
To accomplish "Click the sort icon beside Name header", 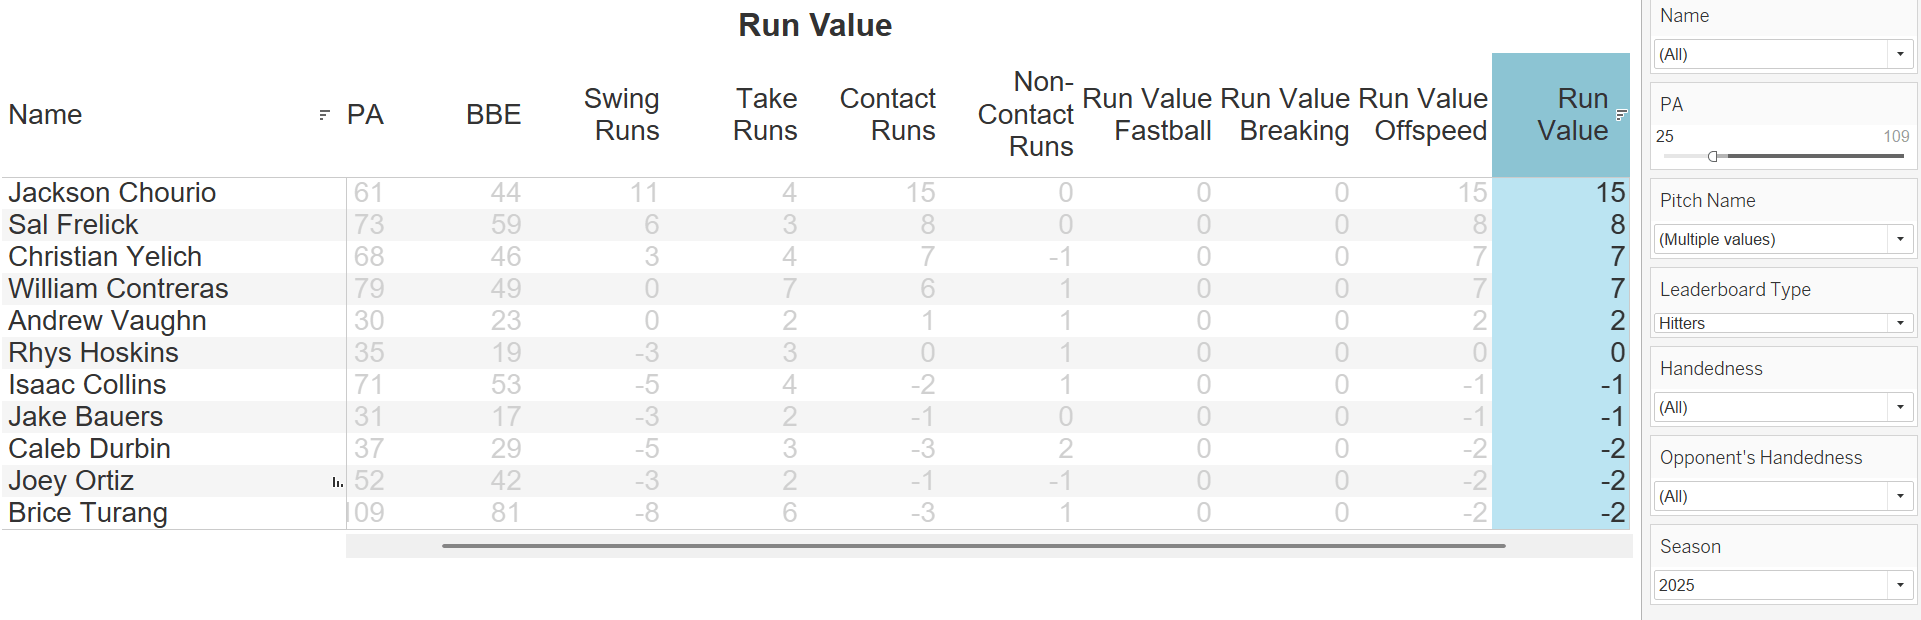I will [x=324, y=115].
